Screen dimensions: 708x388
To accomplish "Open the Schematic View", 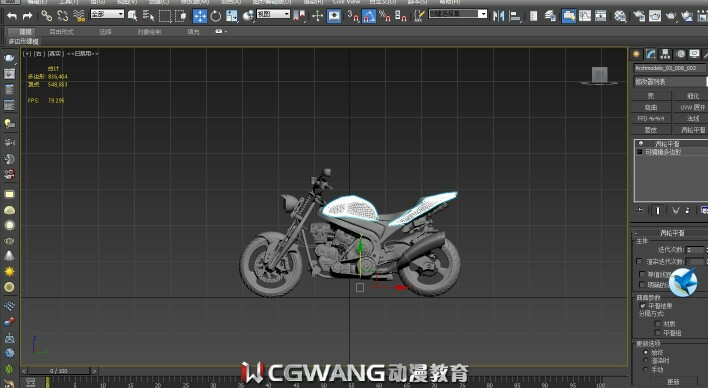I will 601,16.
